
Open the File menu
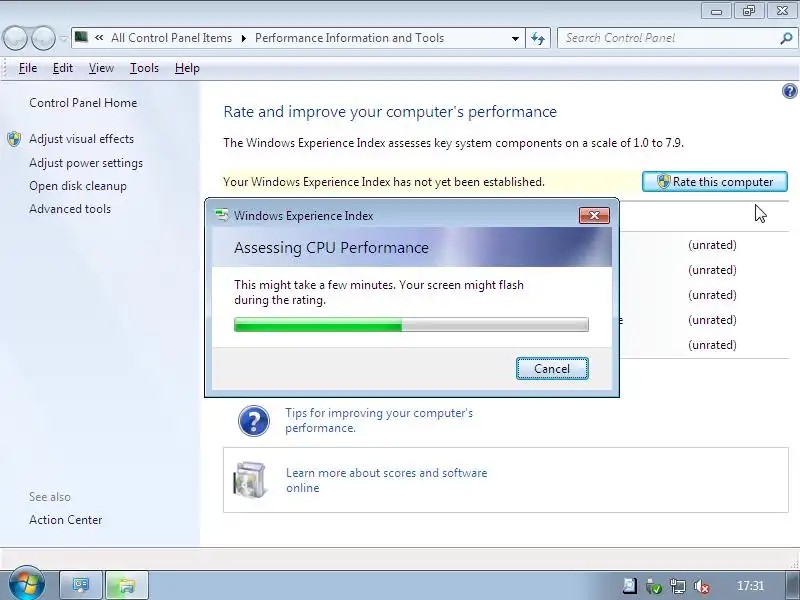pyautogui.click(x=28, y=68)
